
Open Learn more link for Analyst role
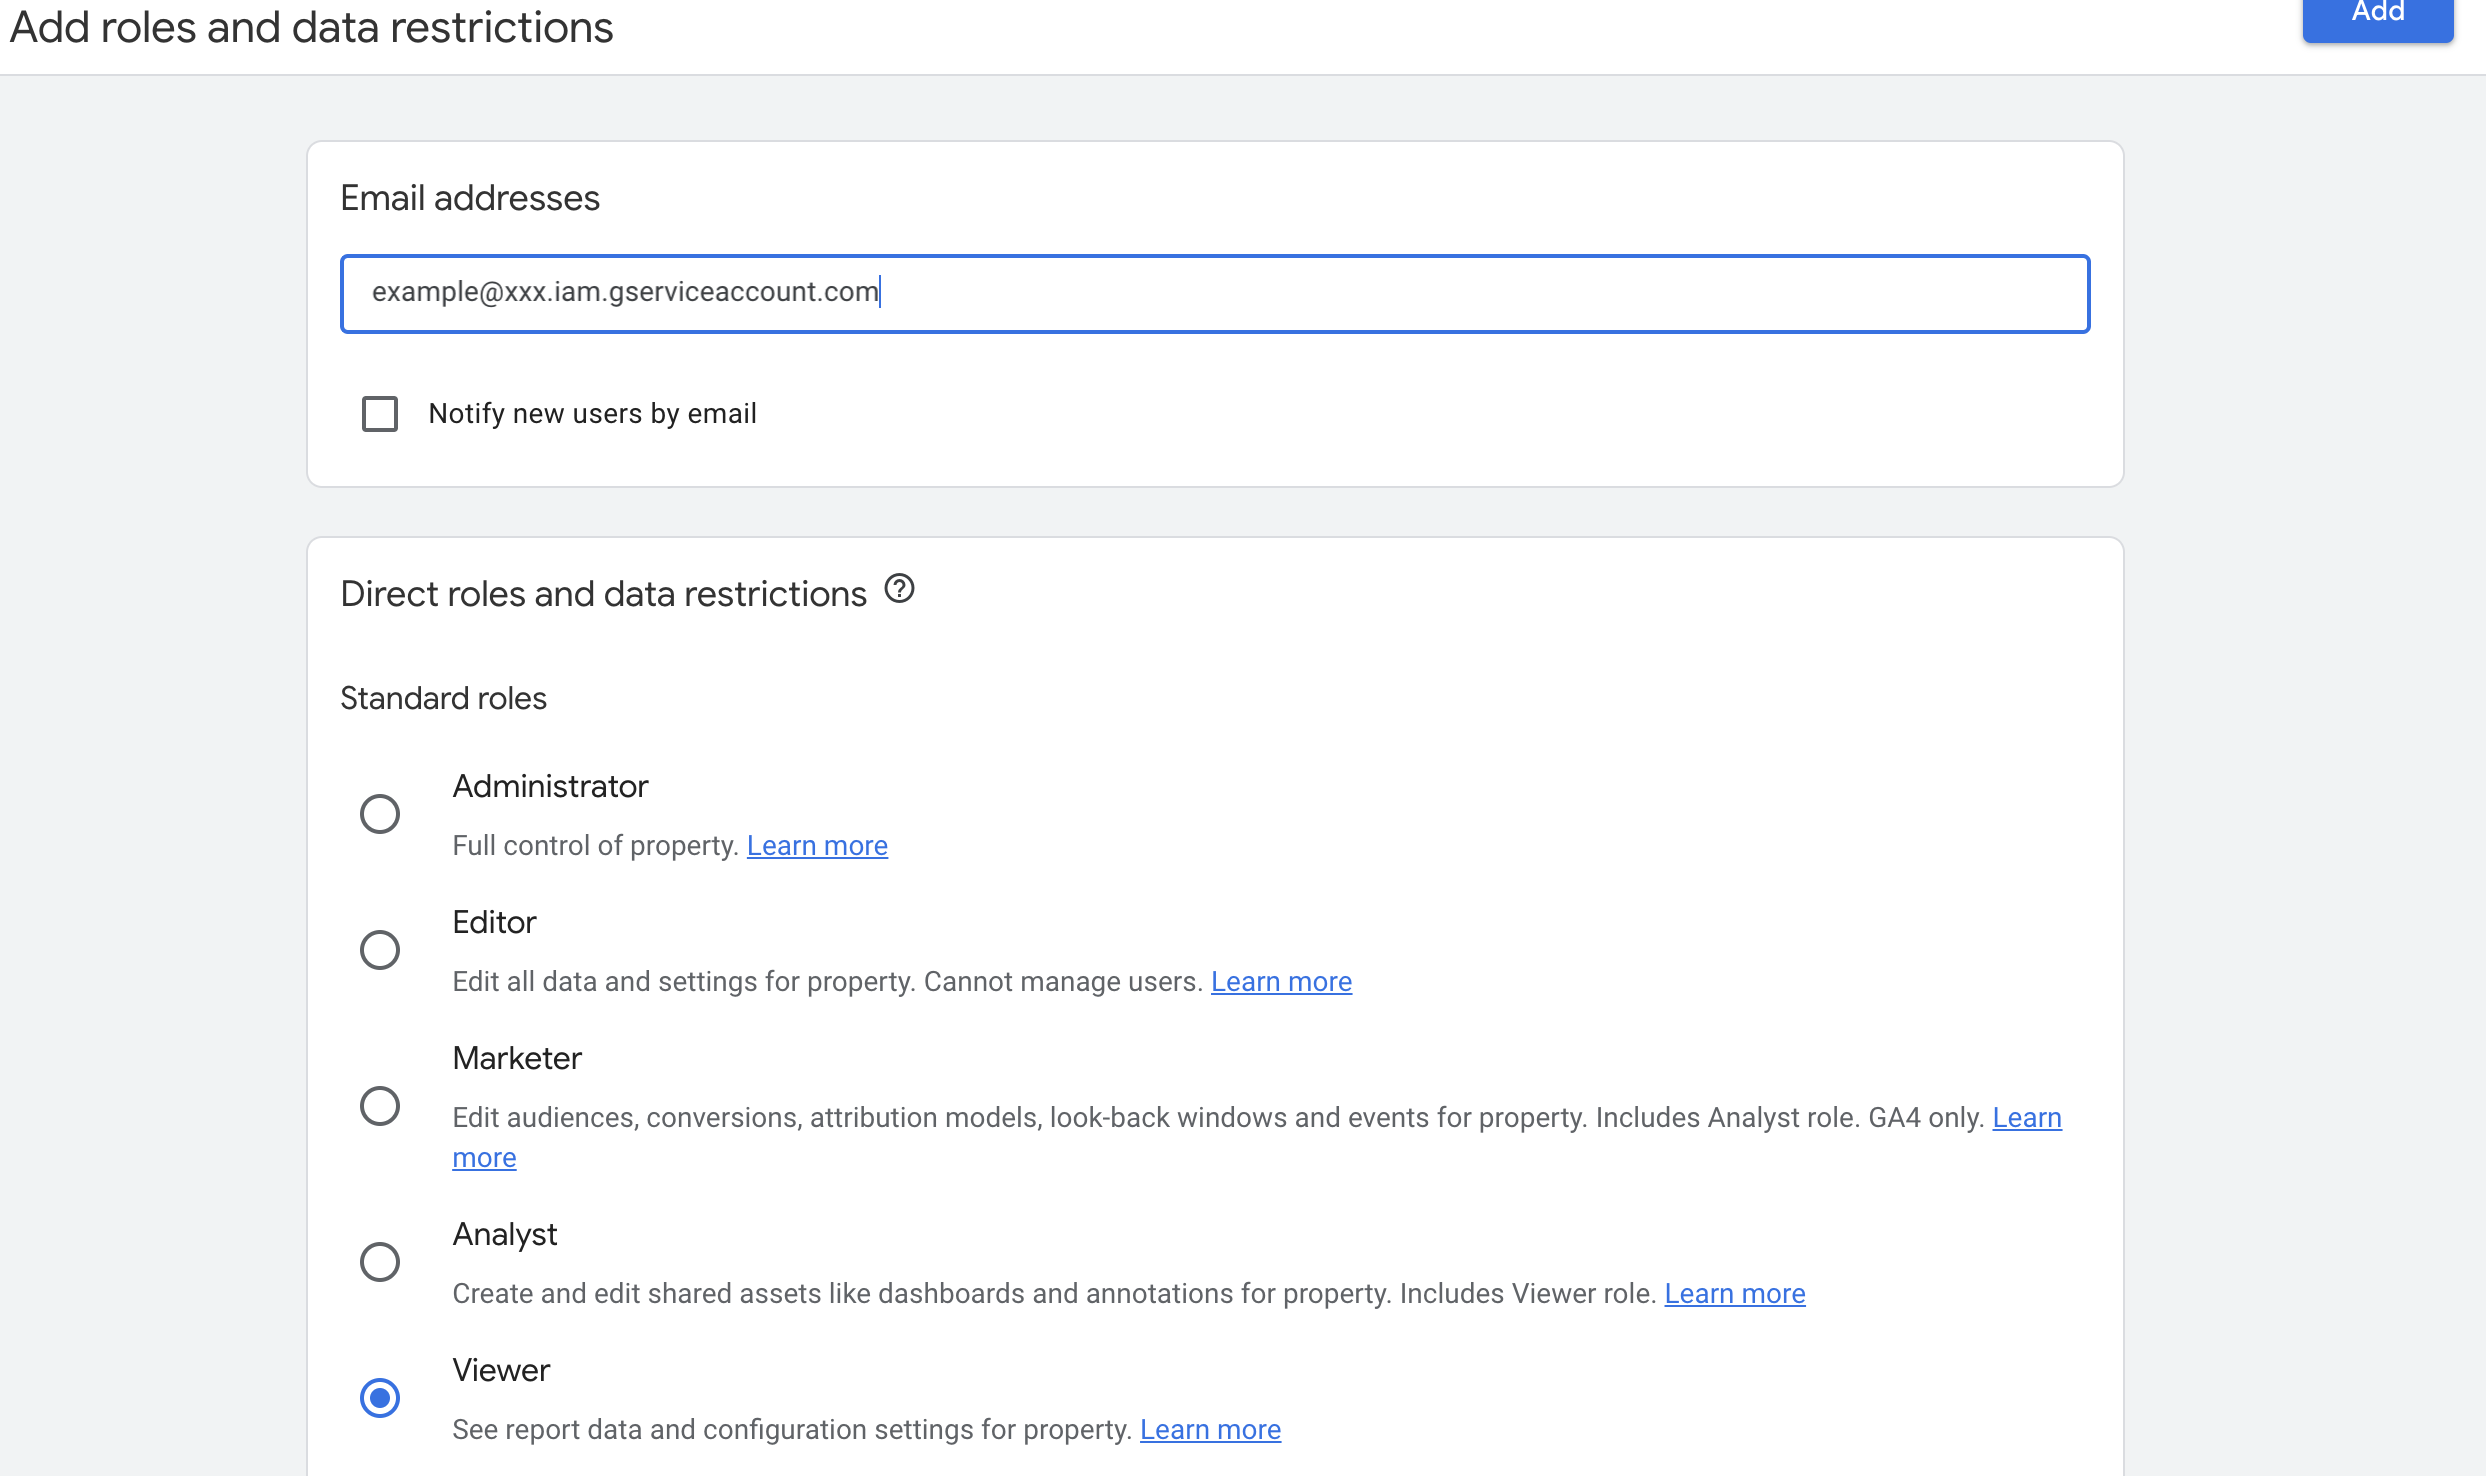tap(1734, 1294)
